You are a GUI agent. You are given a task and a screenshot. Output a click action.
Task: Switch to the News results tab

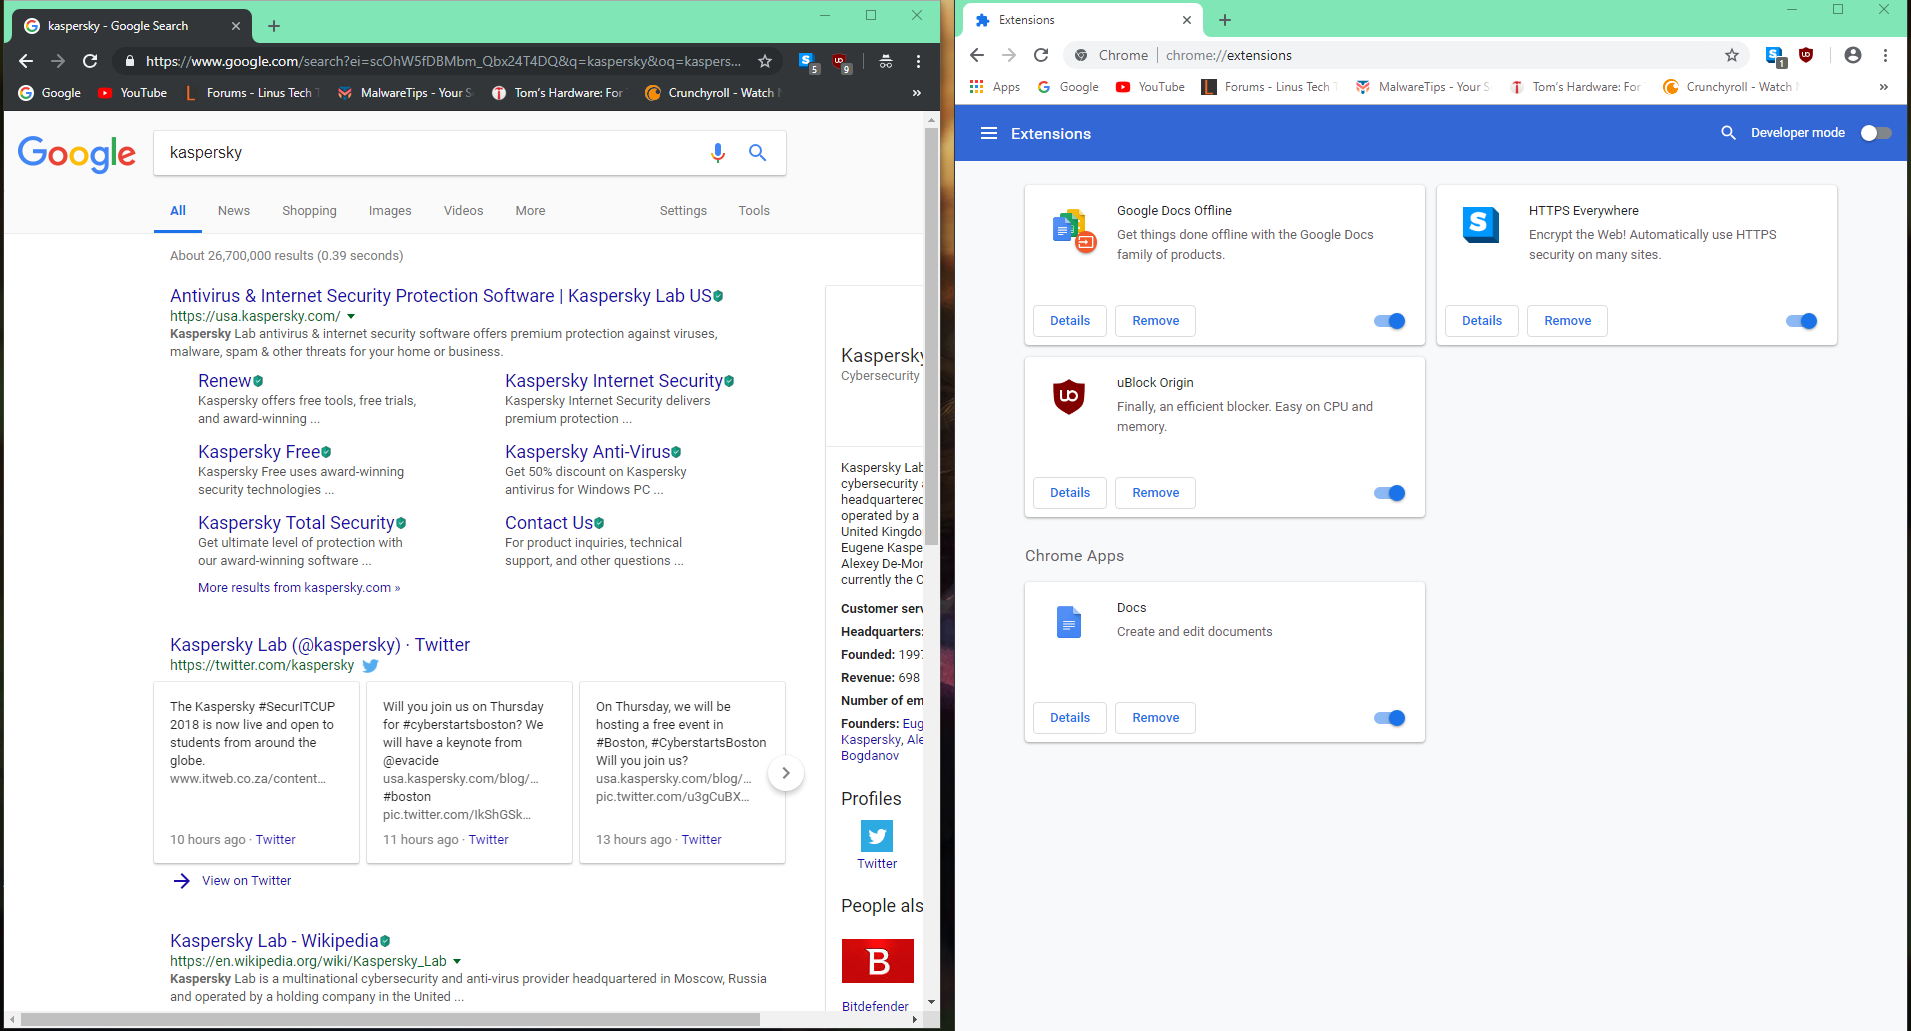coord(234,211)
